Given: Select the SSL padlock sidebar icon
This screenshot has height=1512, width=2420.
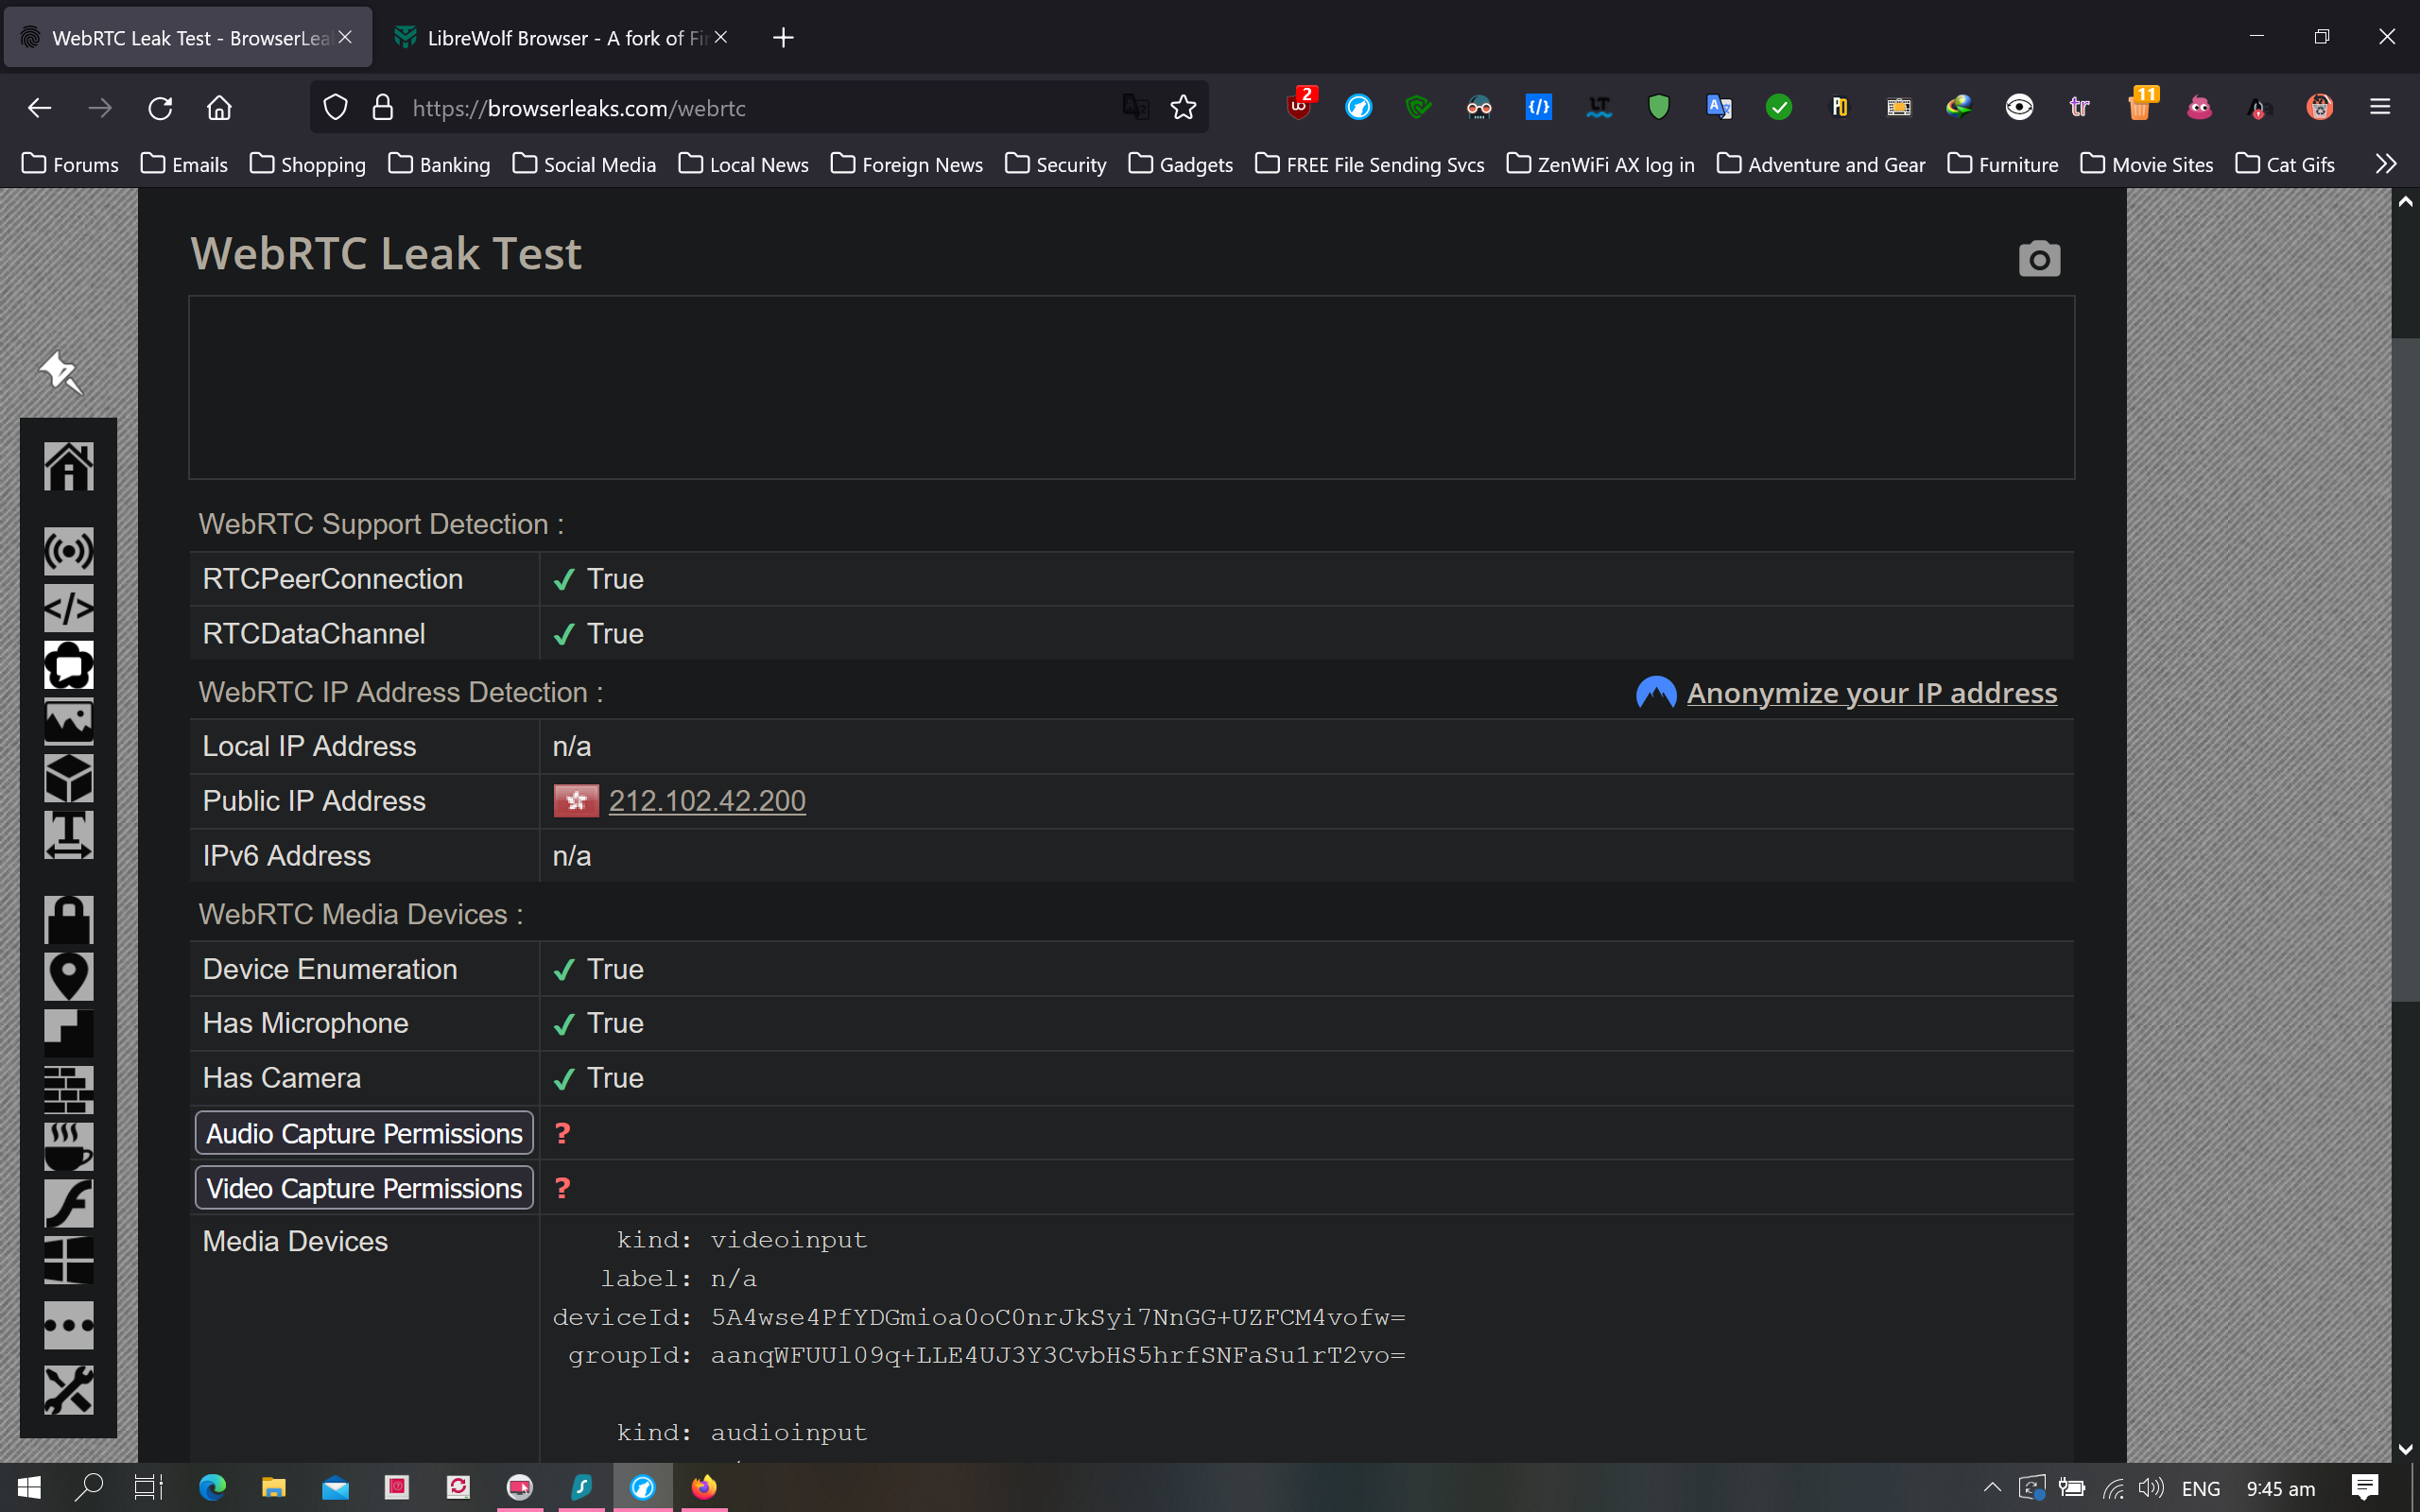Looking at the screenshot, I should coord(68,920).
